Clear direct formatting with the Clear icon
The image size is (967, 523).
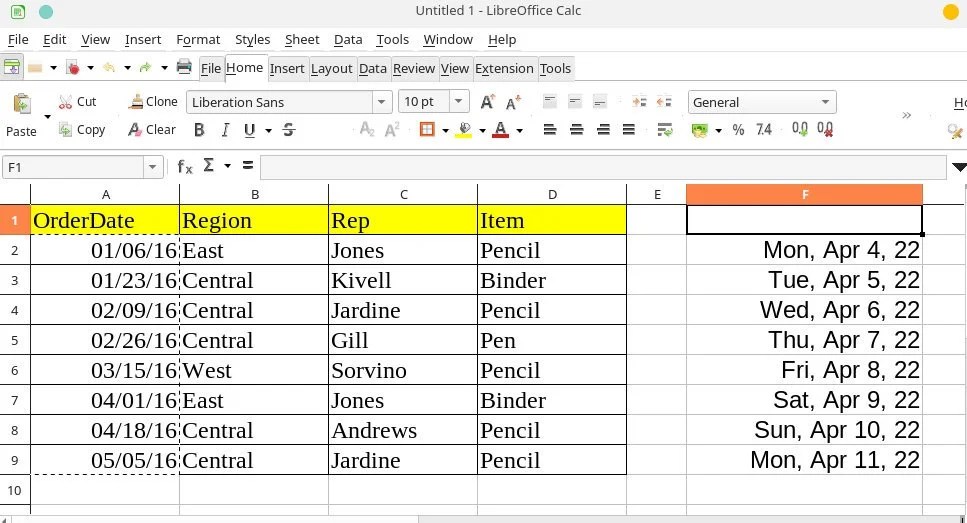pyautogui.click(x=134, y=130)
